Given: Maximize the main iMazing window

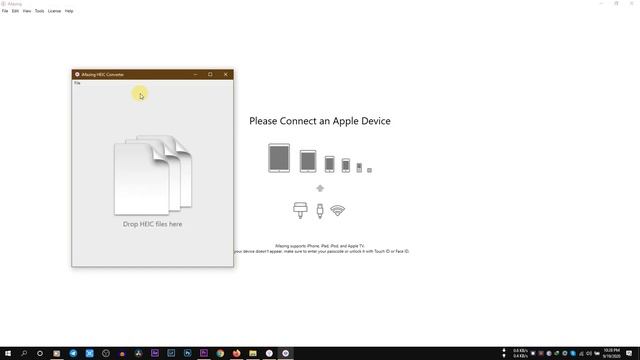Looking at the screenshot, I should [616, 3].
